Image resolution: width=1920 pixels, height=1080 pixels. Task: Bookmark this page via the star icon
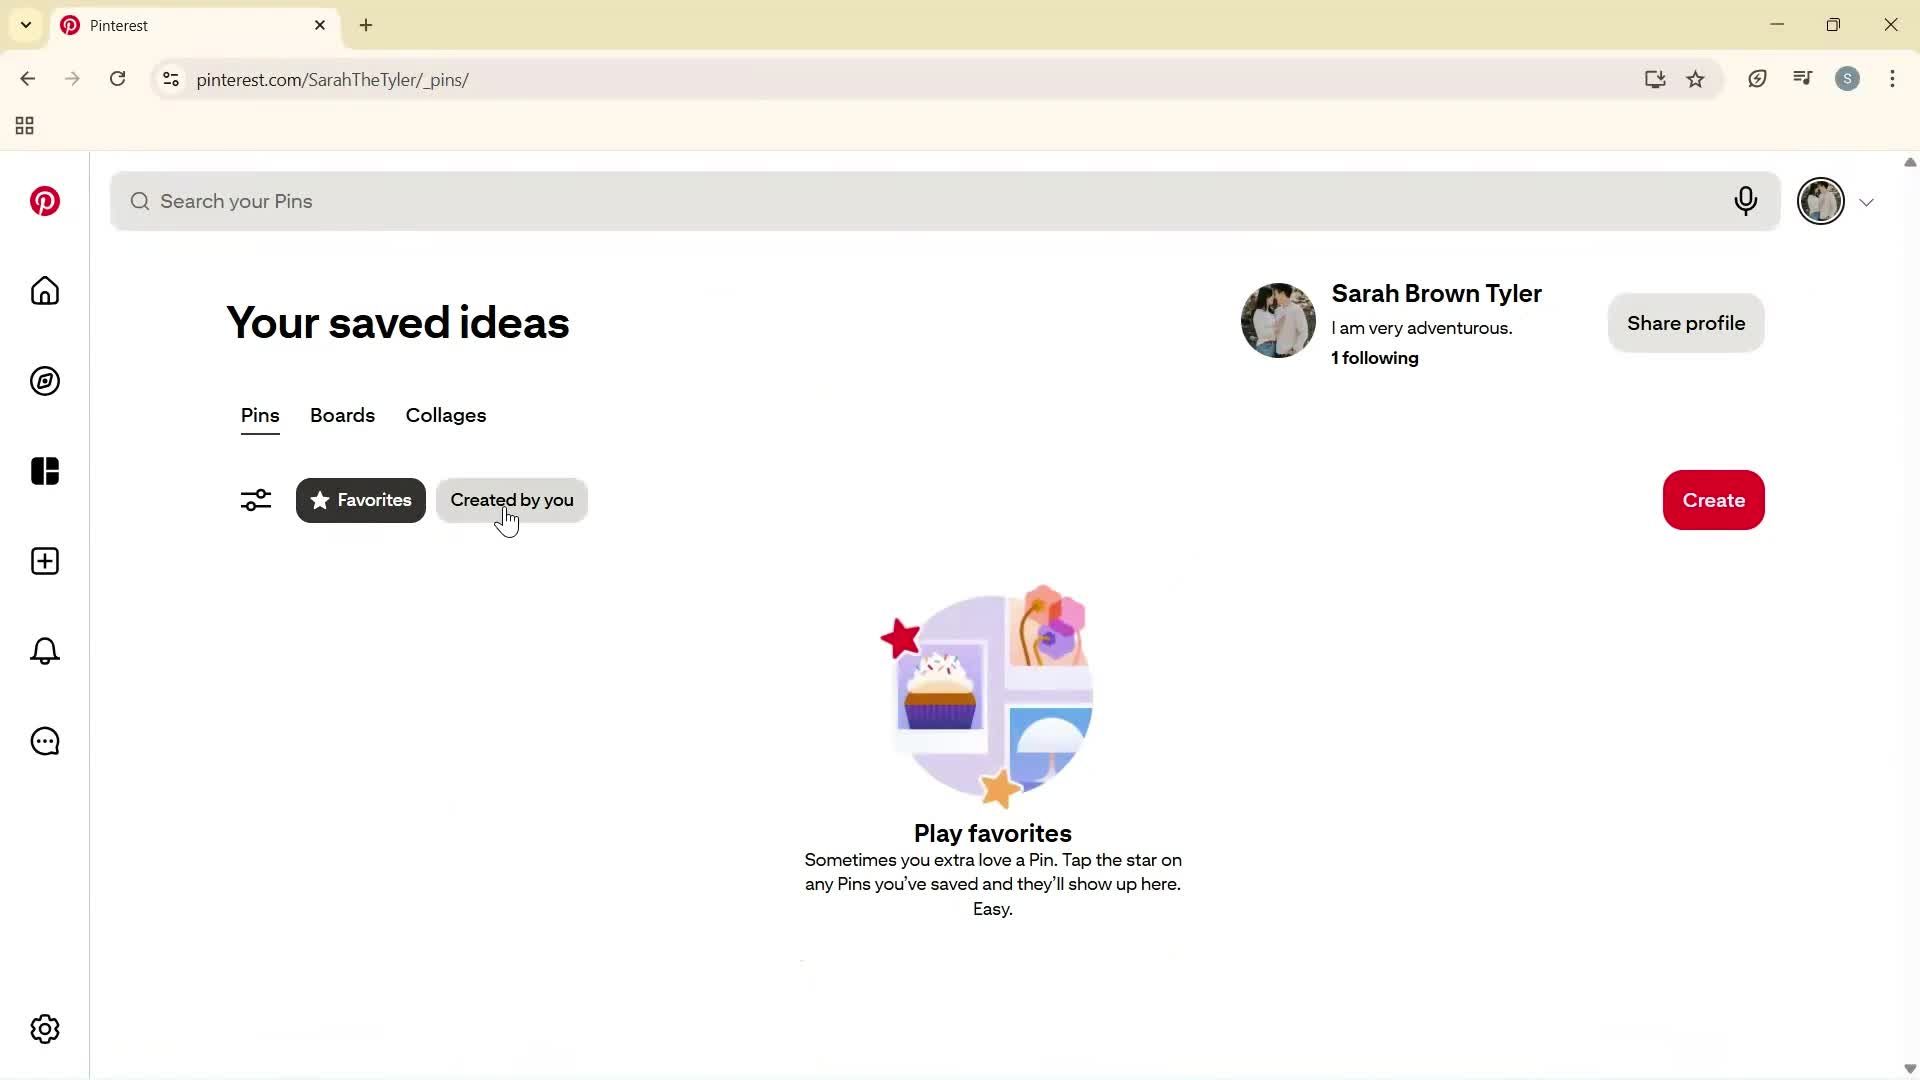[1696, 79]
